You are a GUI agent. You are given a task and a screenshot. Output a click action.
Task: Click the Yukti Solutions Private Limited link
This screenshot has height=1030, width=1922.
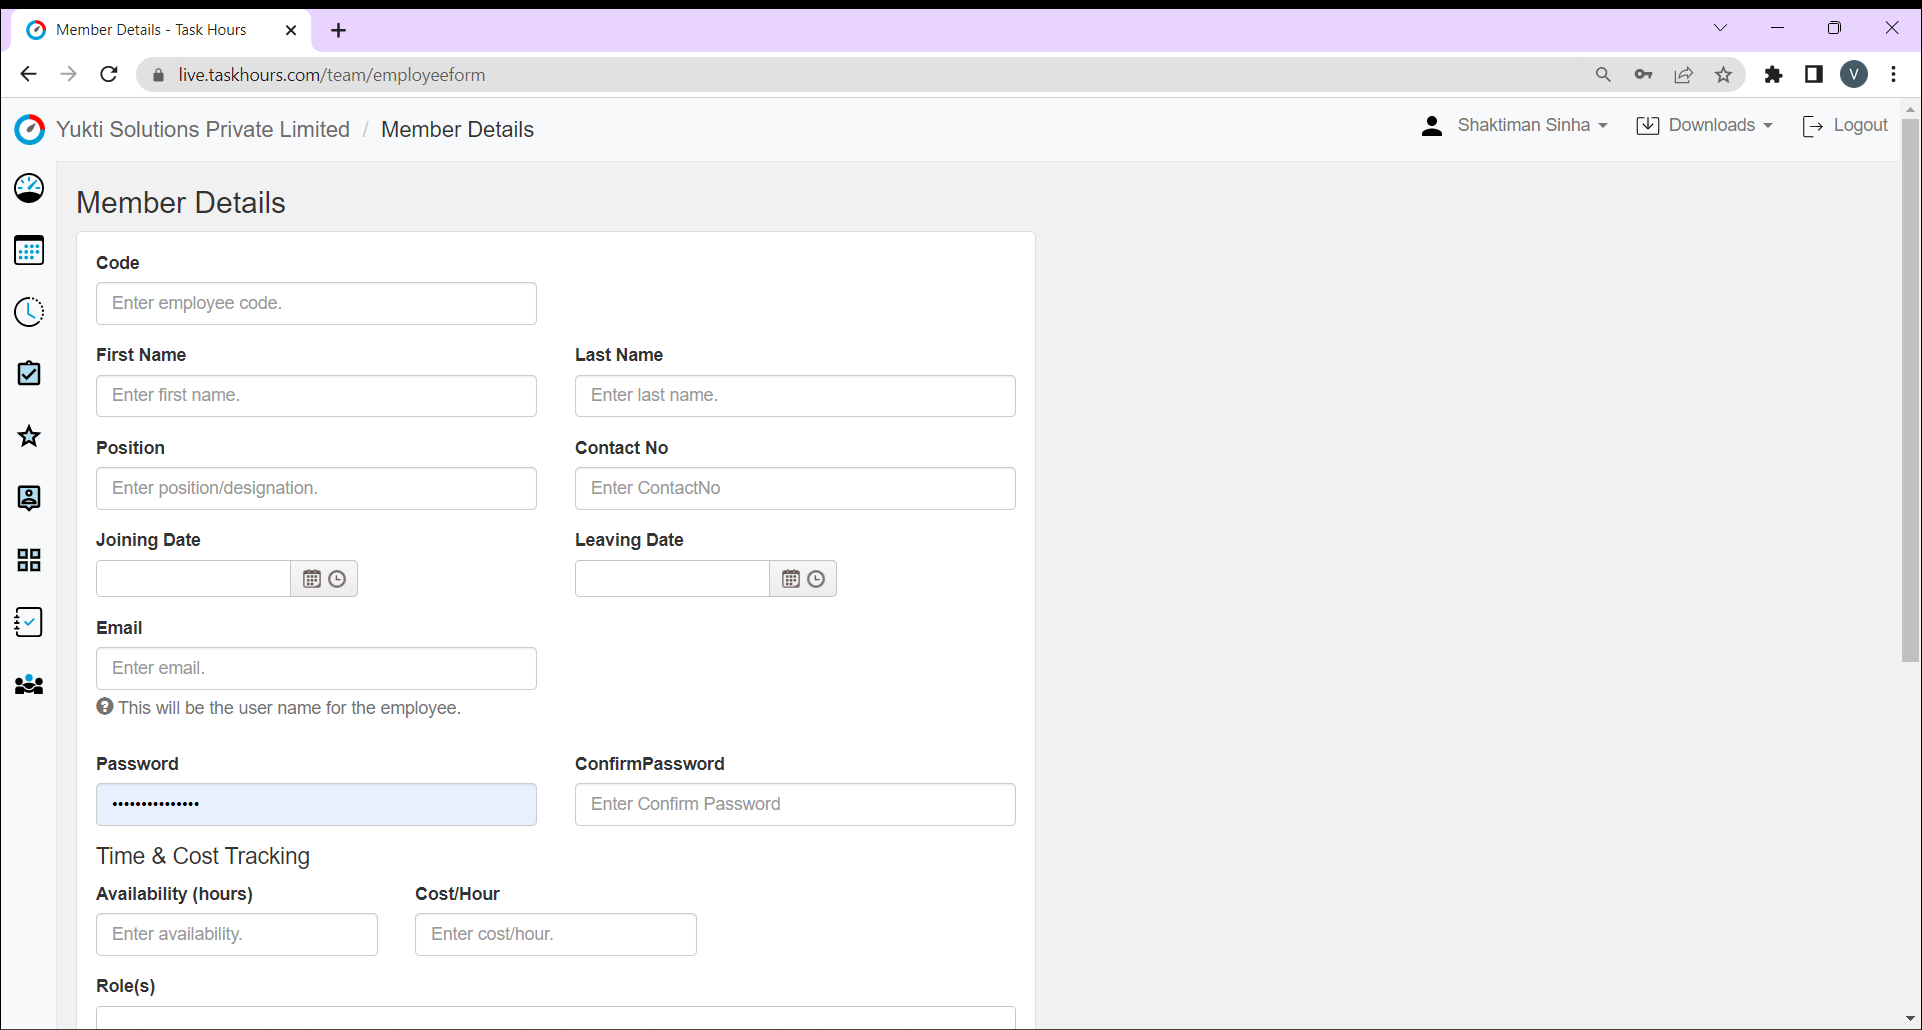(x=203, y=129)
